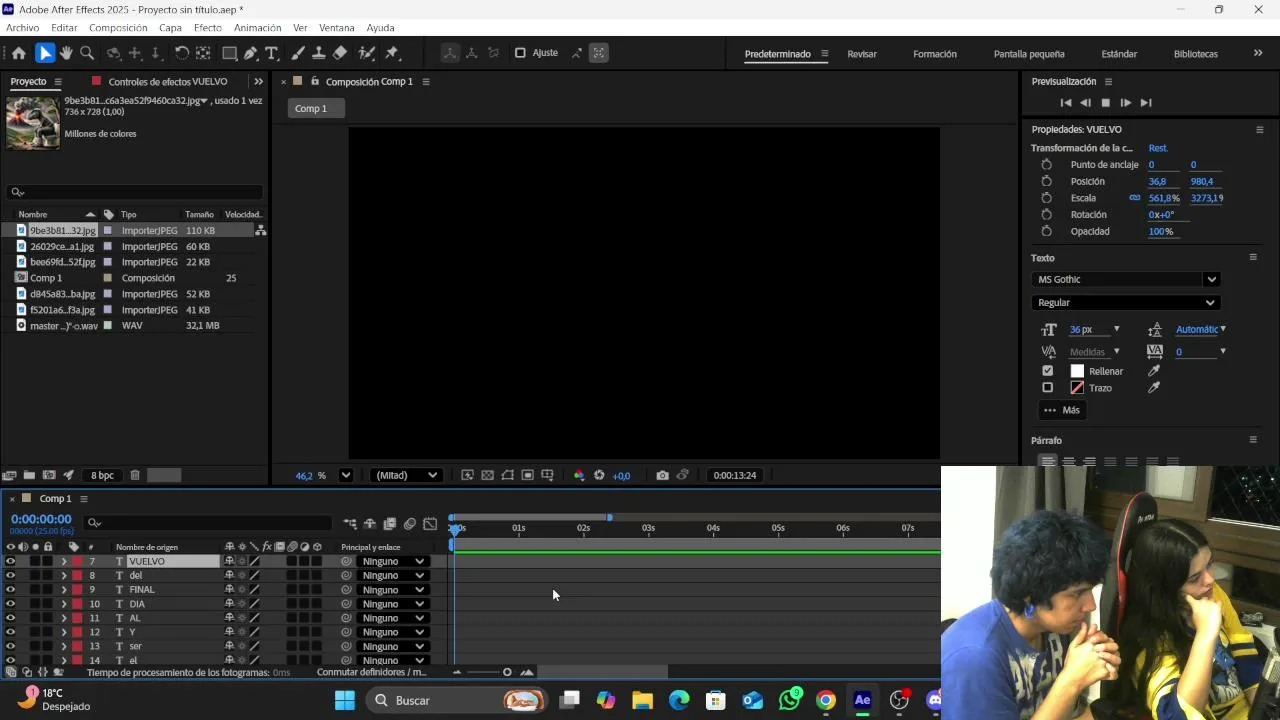
Task: Open File Explorer from the taskbar
Action: coord(642,700)
